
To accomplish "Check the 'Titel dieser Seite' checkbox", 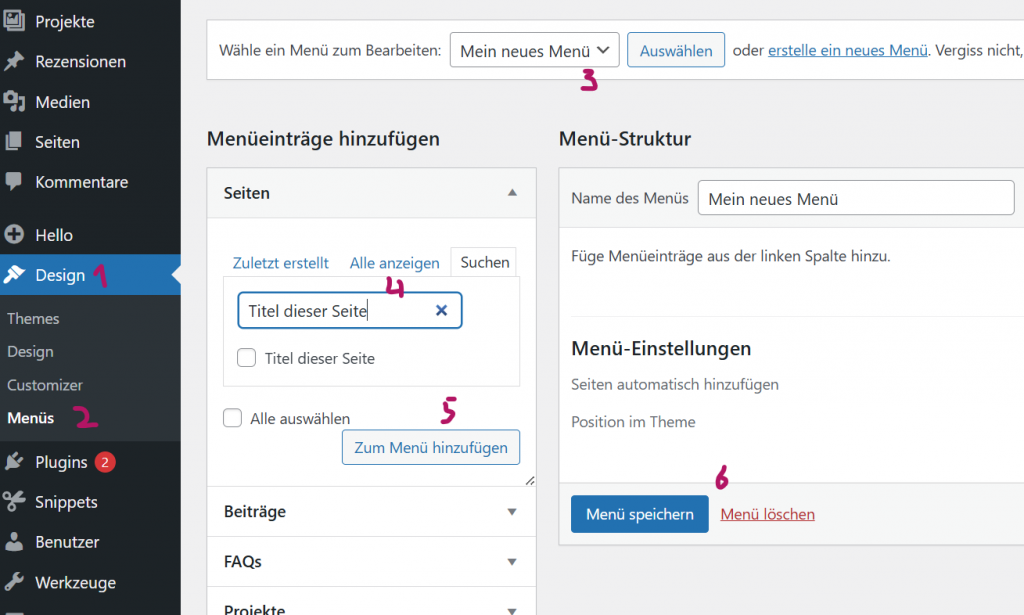I will point(247,358).
